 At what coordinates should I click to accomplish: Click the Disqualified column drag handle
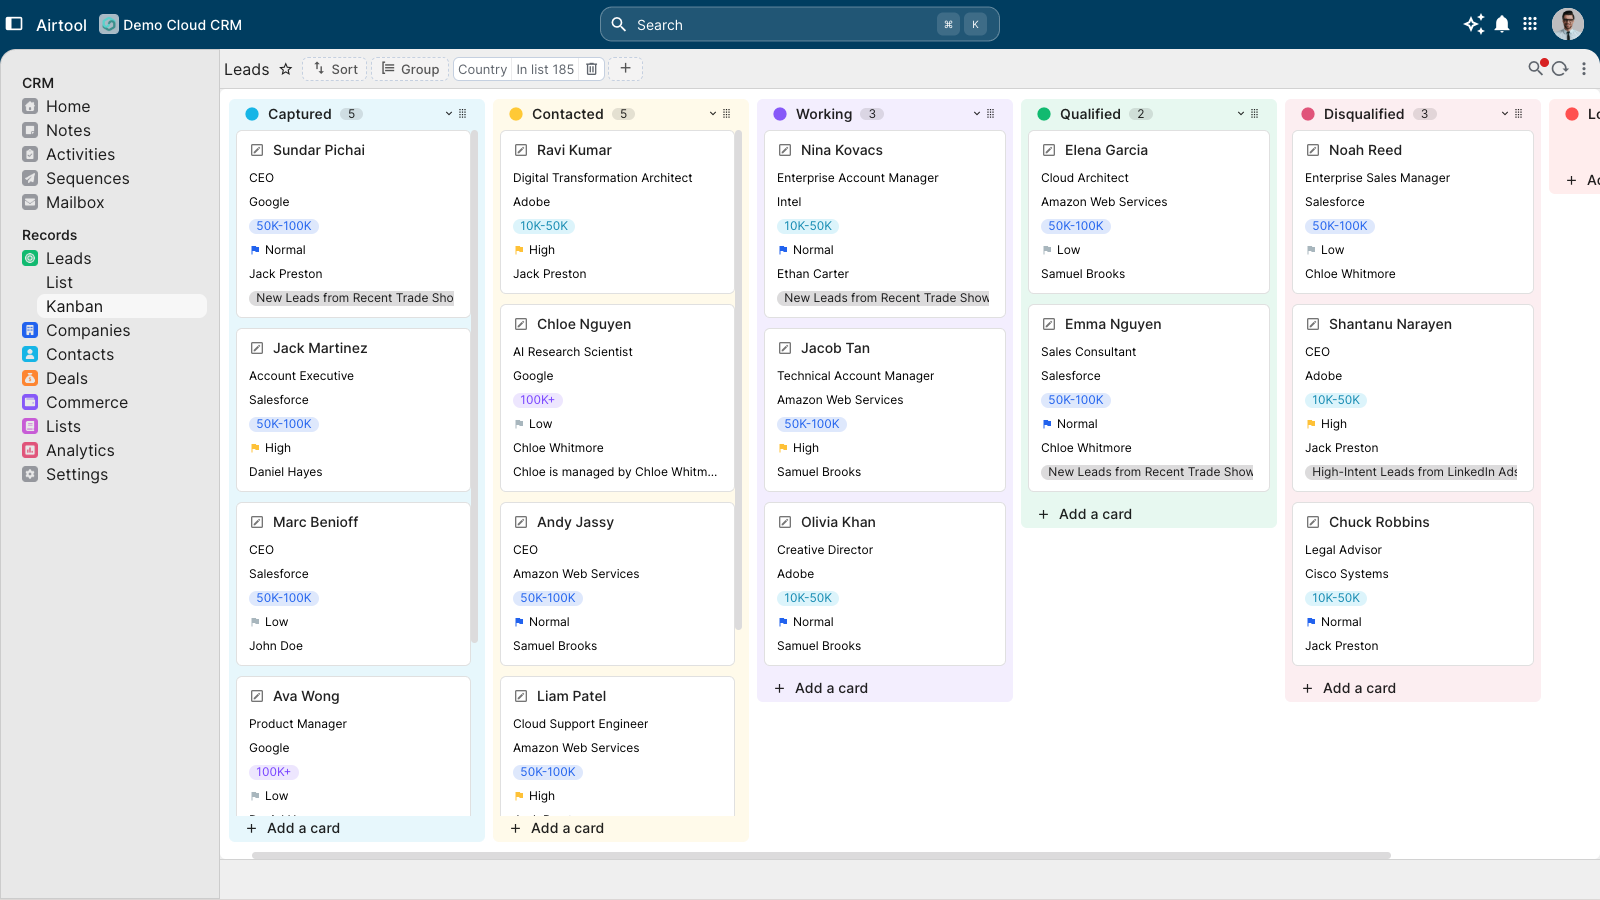[1519, 114]
